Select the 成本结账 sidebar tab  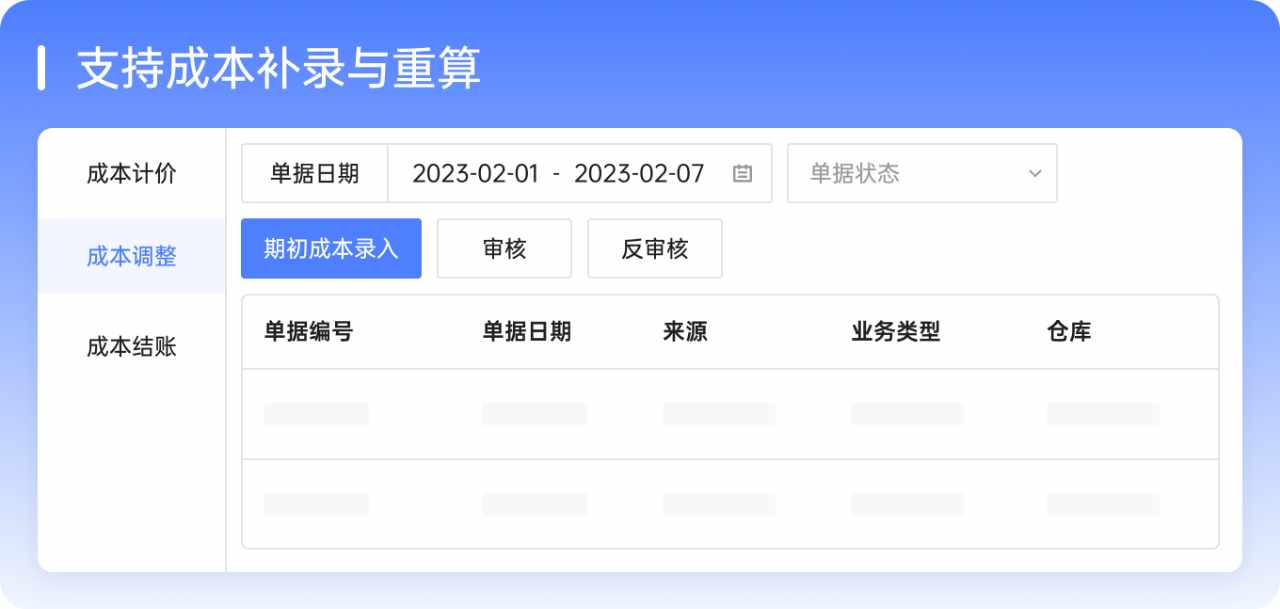click(x=131, y=347)
